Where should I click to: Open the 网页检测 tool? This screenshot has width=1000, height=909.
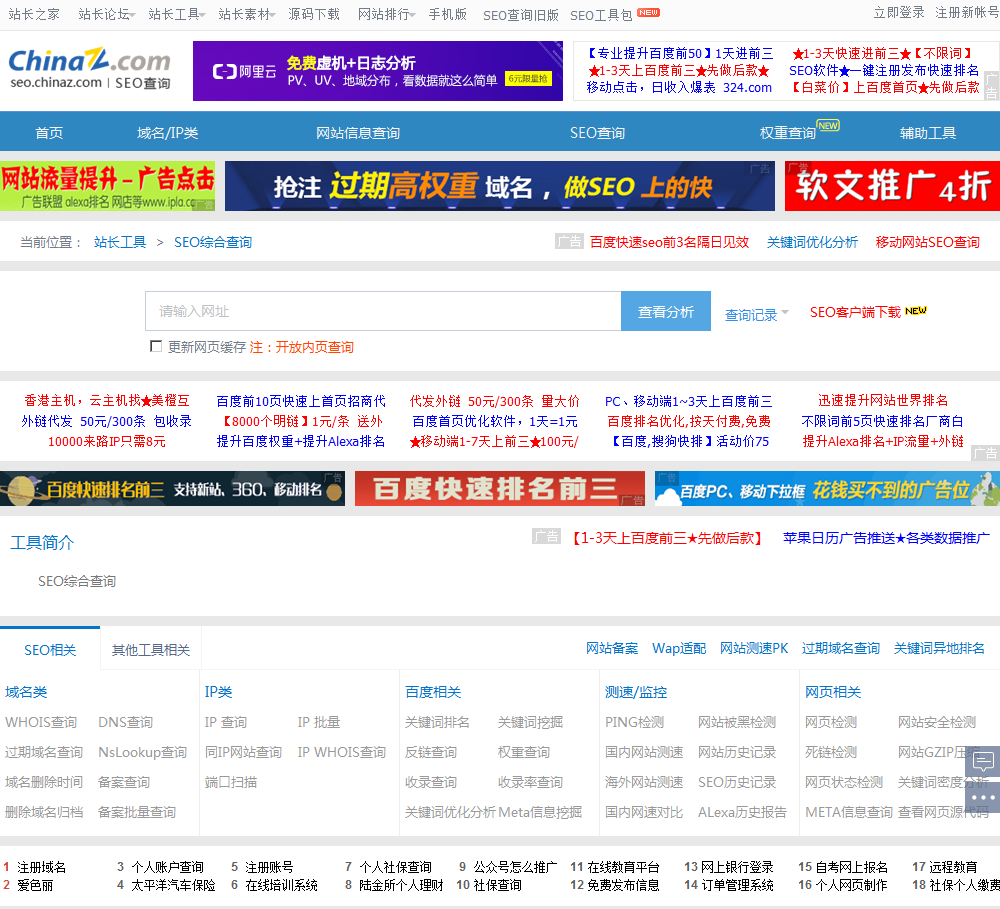[831, 722]
